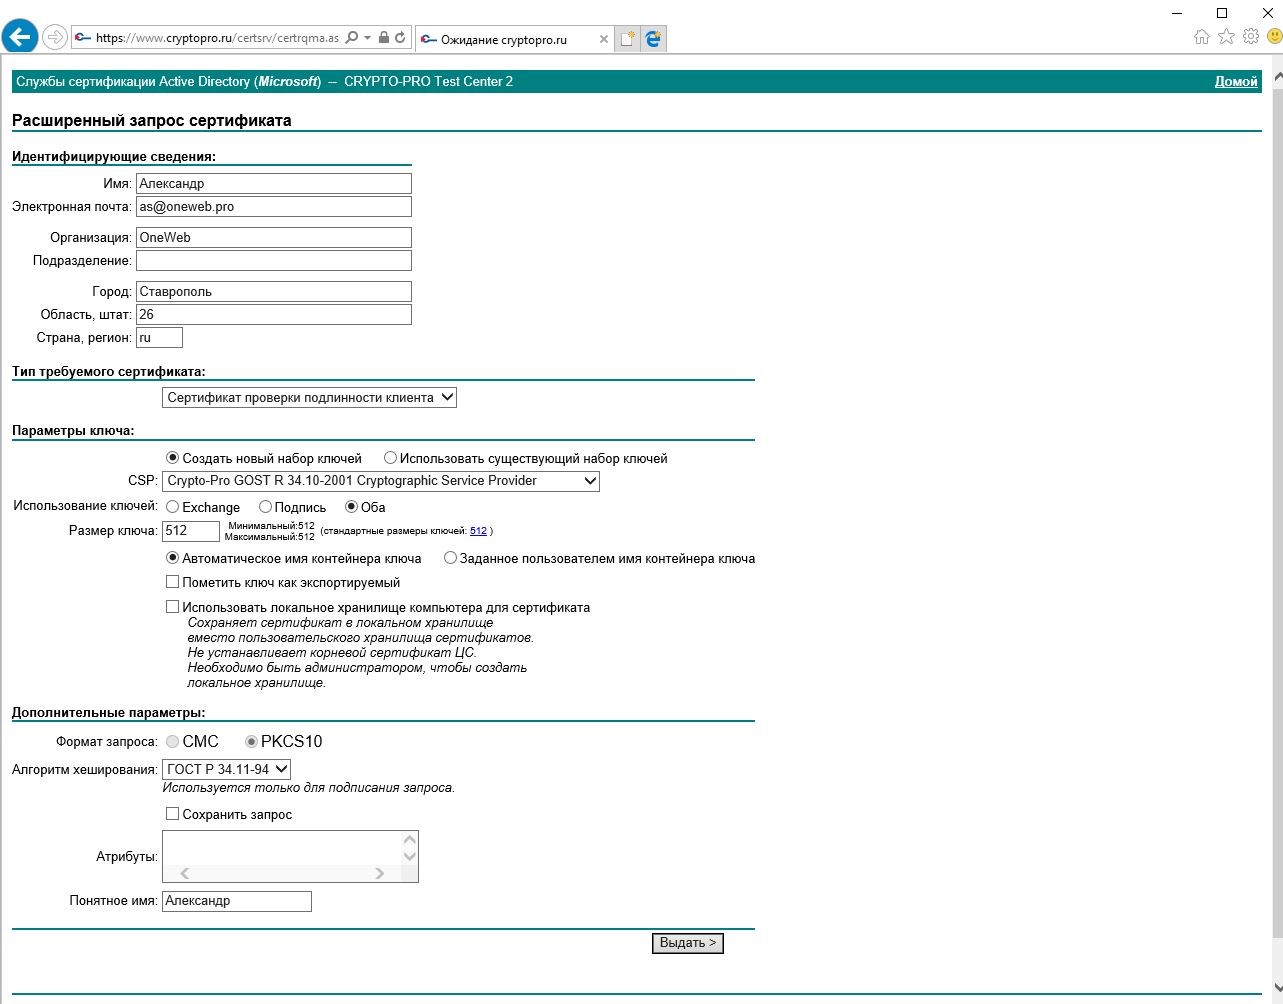Click the "Организация" field with OneWeb
Viewport: 1283px width, 1004px height.
click(274, 237)
